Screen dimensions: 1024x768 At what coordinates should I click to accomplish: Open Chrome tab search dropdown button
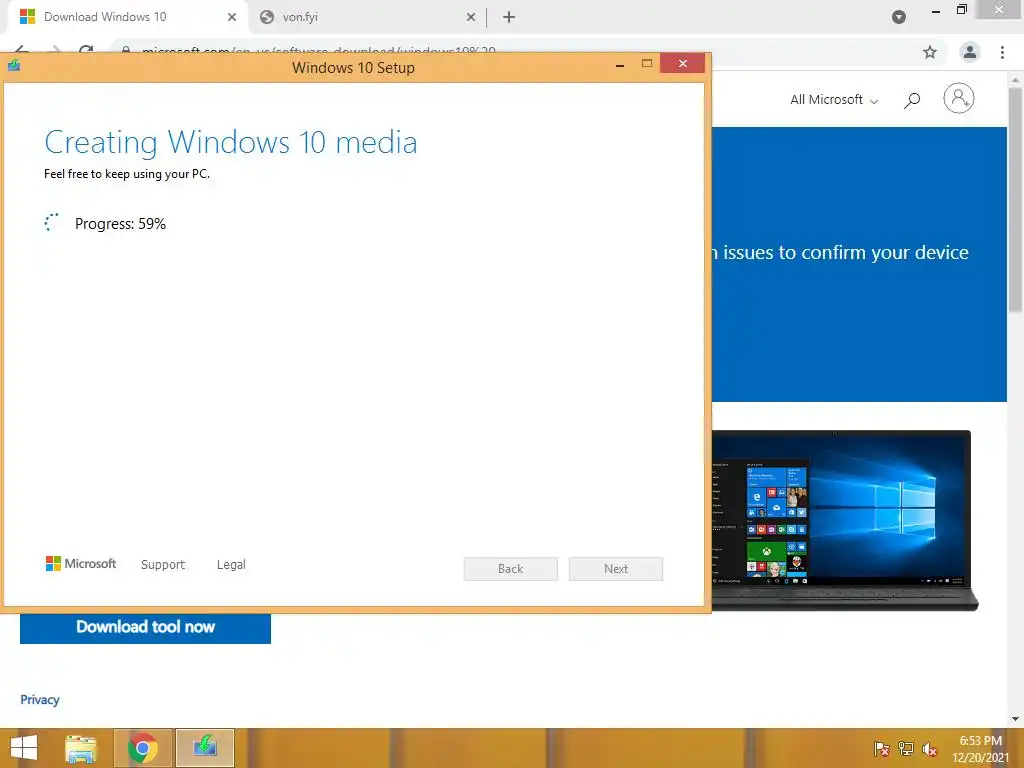899,17
